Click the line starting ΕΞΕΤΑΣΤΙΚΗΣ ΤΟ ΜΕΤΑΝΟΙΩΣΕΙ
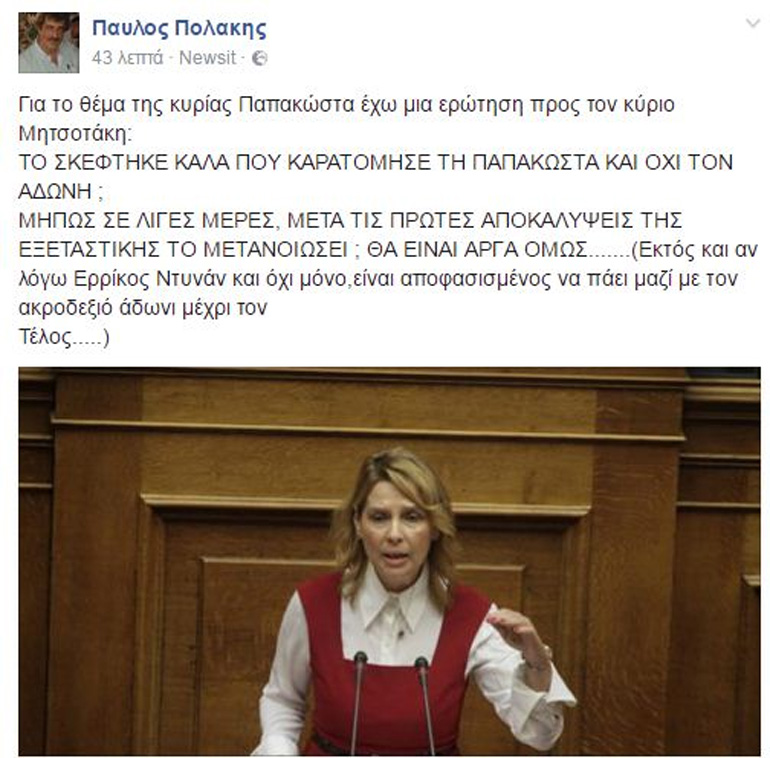This screenshot has width=770, height=758. click(x=388, y=249)
